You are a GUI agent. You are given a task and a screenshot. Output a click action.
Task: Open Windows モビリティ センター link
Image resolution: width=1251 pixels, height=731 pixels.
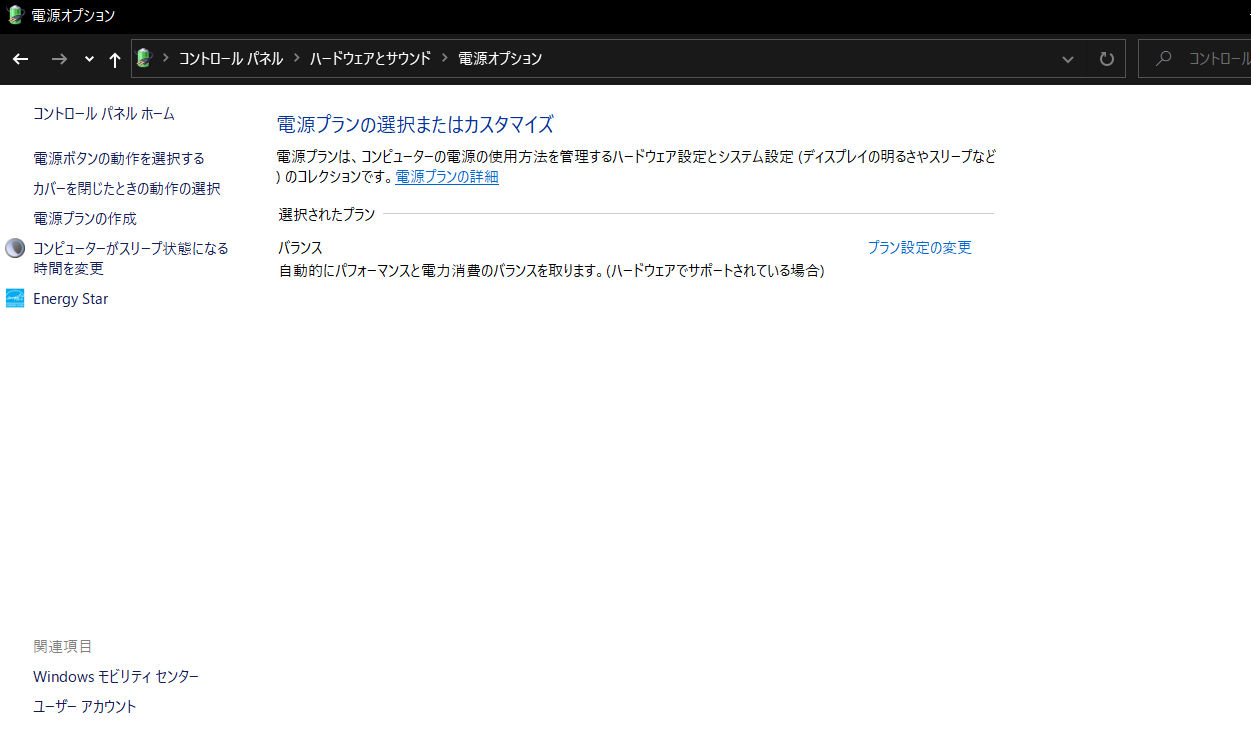pyautogui.click(x=116, y=677)
